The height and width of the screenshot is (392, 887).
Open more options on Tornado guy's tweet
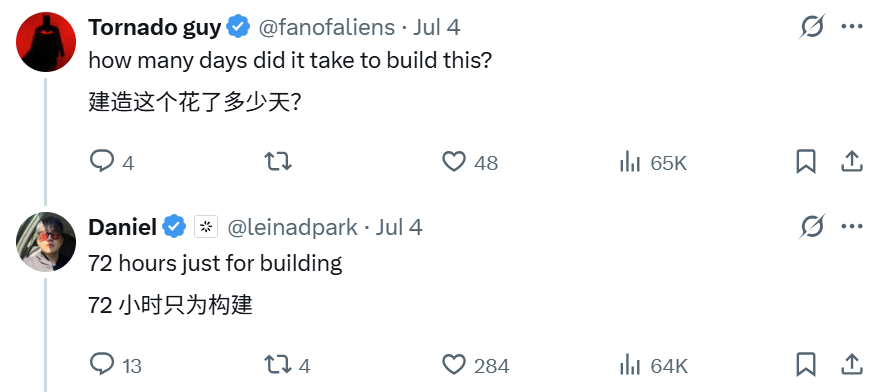851,27
